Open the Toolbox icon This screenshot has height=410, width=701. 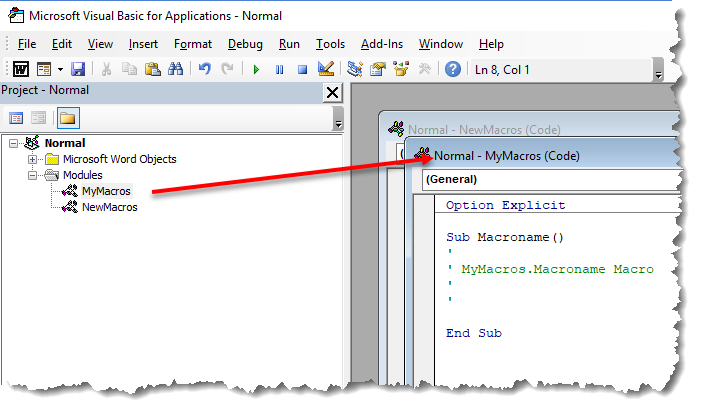tap(424, 69)
